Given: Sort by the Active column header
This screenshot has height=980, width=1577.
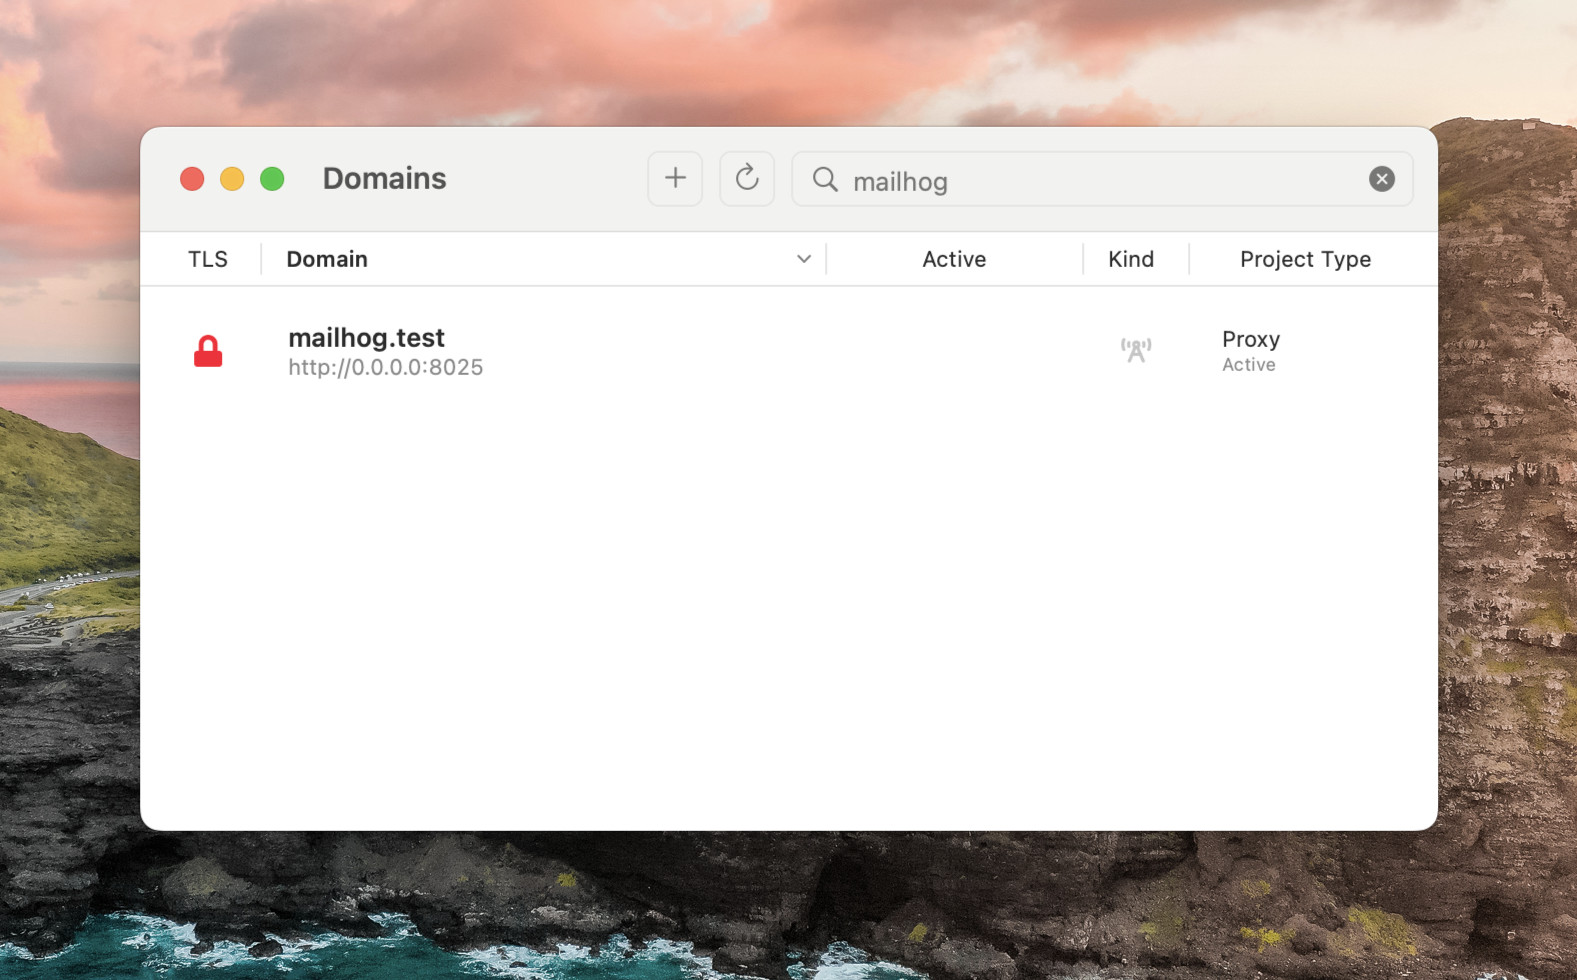Looking at the screenshot, I should 954,259.
